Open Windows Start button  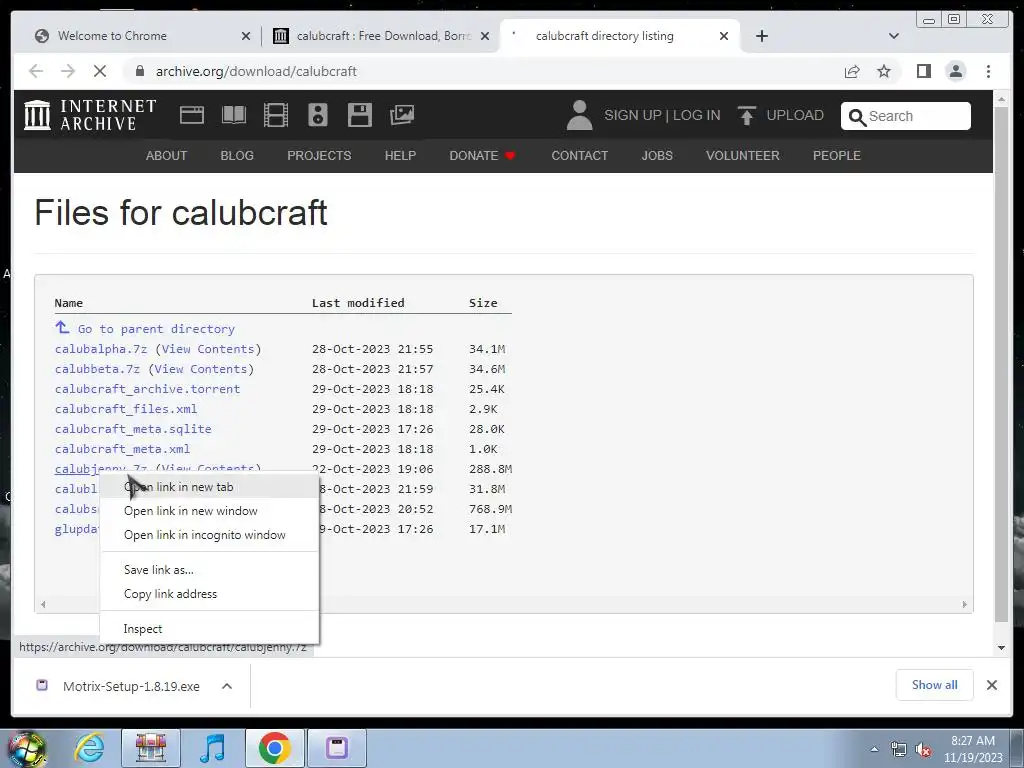[x=26, y=748]
